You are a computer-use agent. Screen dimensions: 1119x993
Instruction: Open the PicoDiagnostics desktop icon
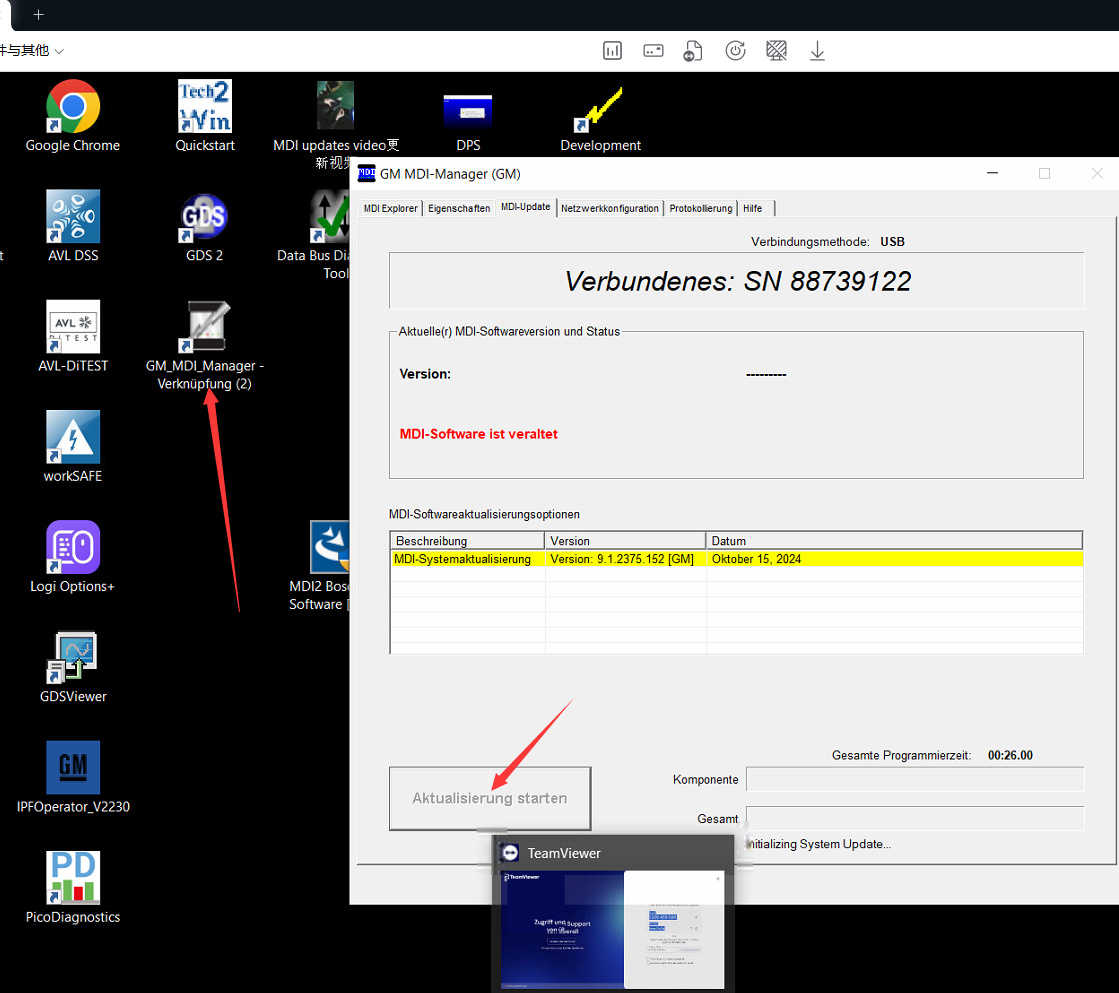pyautogui.click(x=72, y=878)
